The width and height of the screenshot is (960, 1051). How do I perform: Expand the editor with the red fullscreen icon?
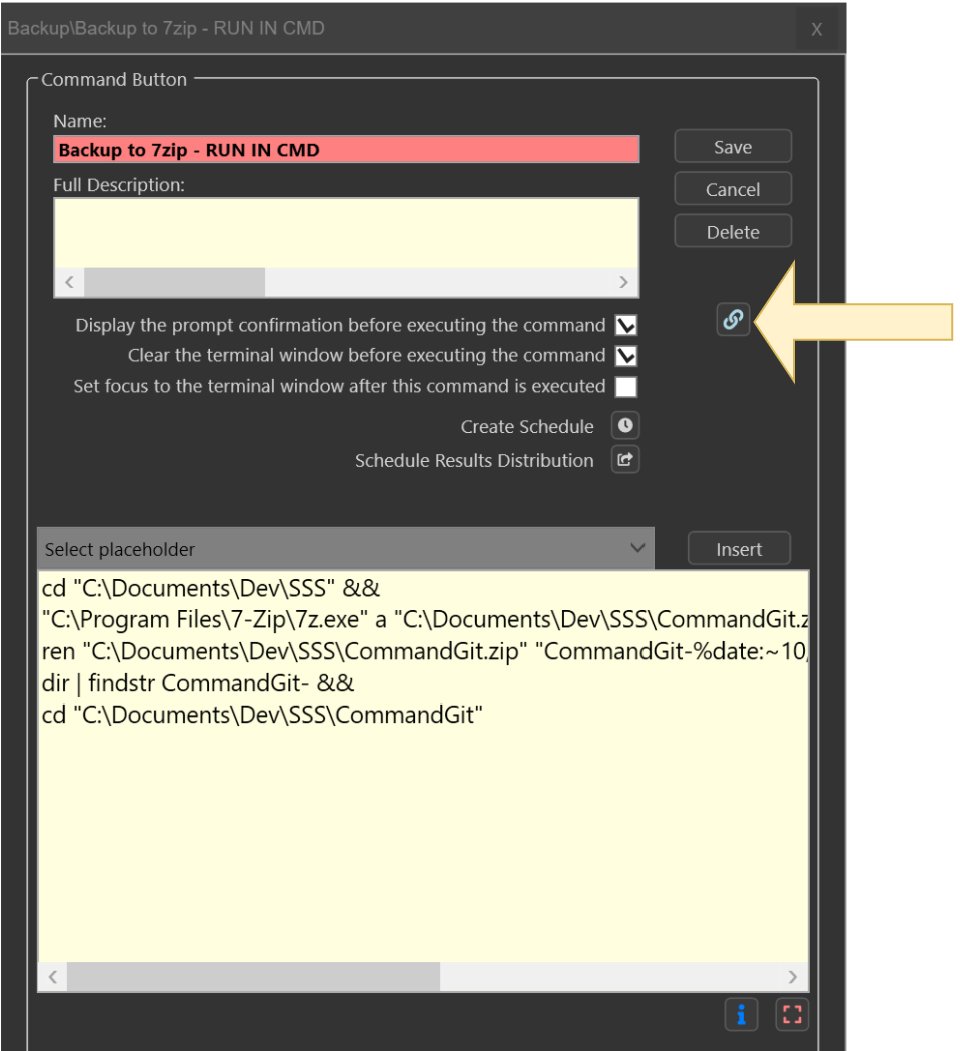click(x=791, y=1014)
